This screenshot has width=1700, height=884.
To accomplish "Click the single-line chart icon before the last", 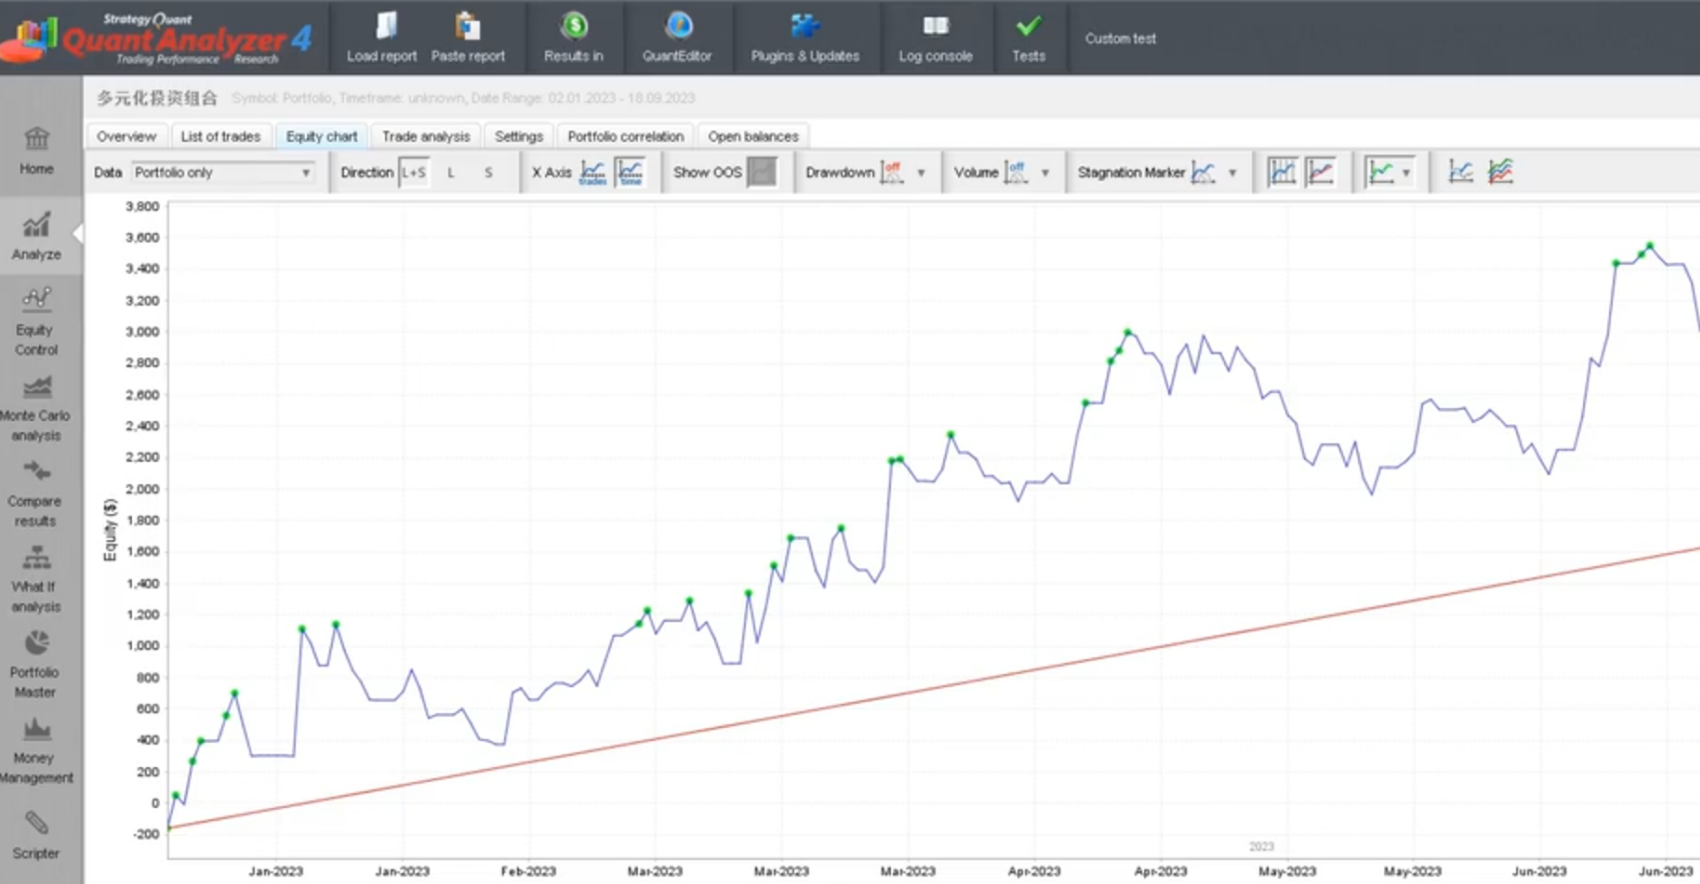I will tap(1461, 172).
